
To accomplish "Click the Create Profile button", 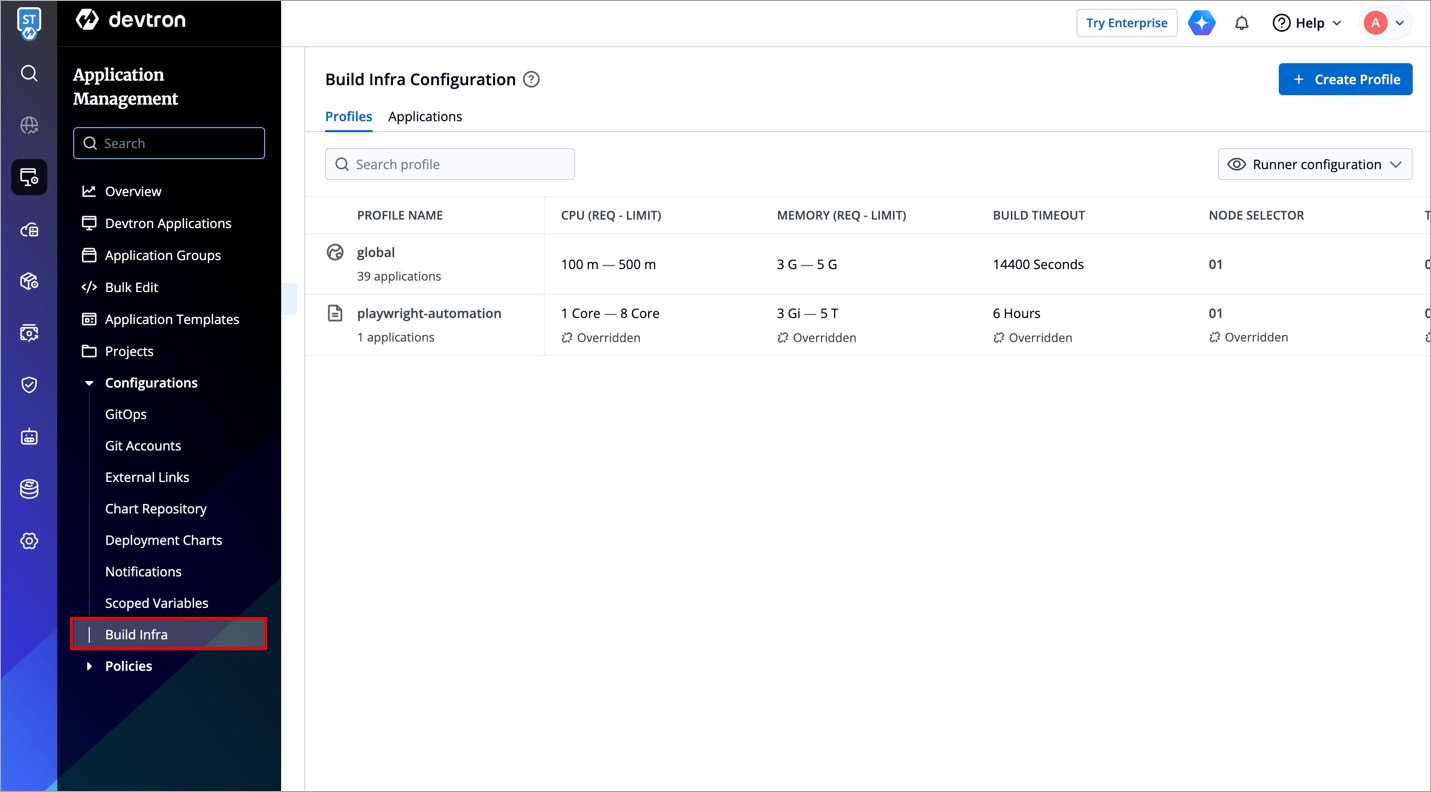I will [x=1345, y=79].
